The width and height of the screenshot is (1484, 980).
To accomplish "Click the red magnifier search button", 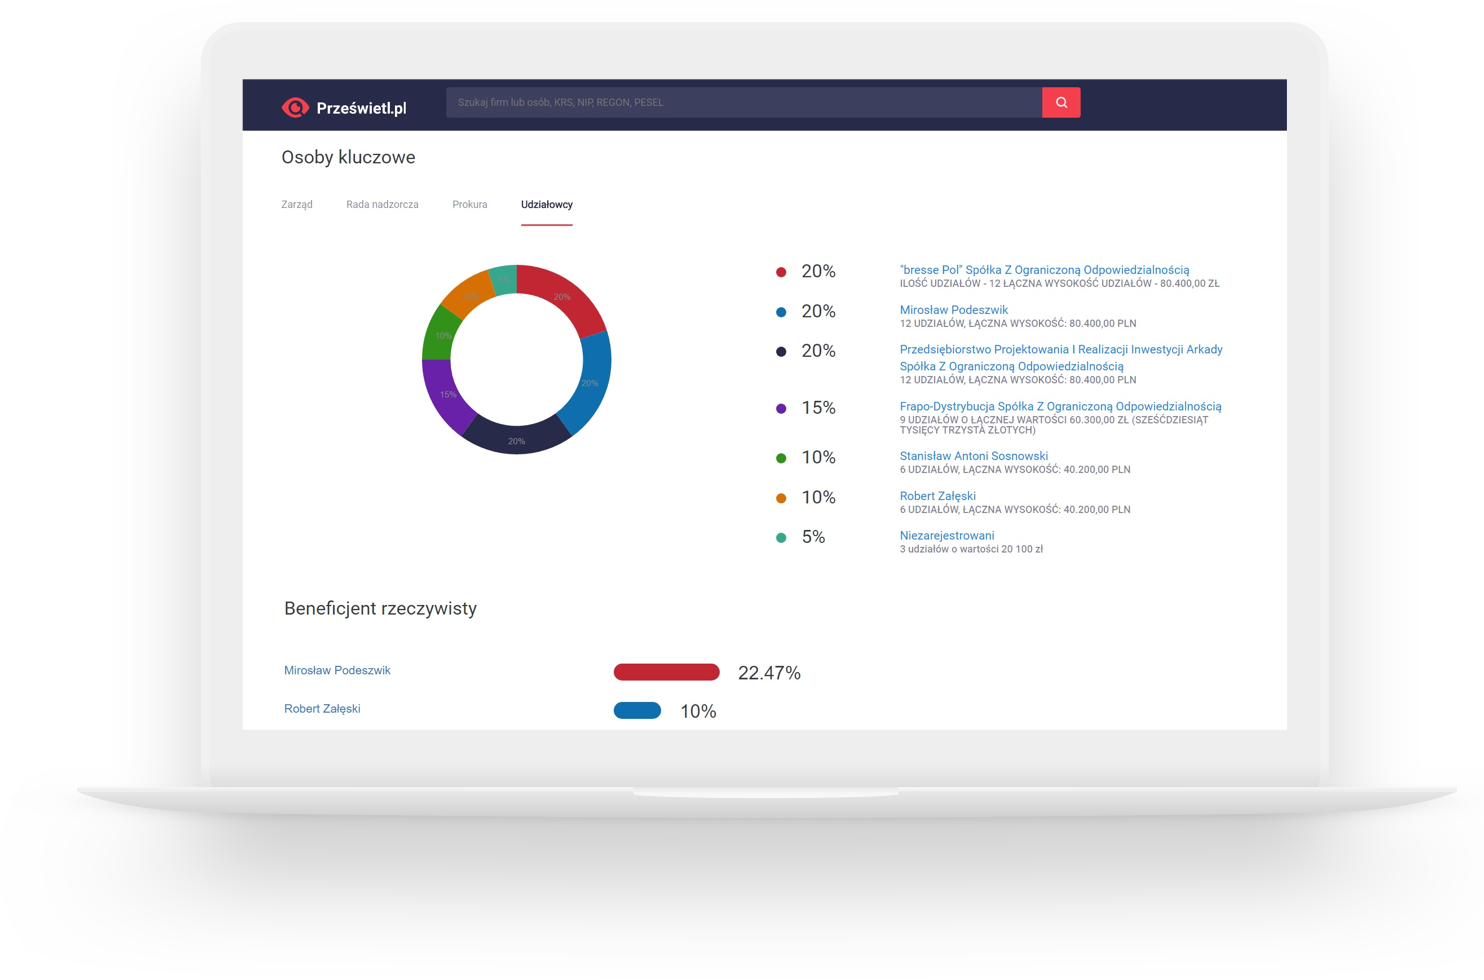I will (1060, 102).
